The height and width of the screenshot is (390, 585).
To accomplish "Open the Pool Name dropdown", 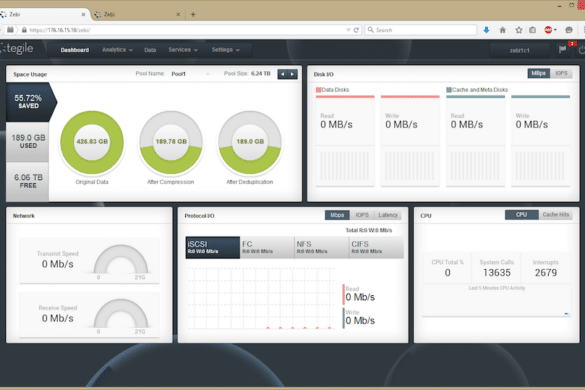I will coord(190,74).
